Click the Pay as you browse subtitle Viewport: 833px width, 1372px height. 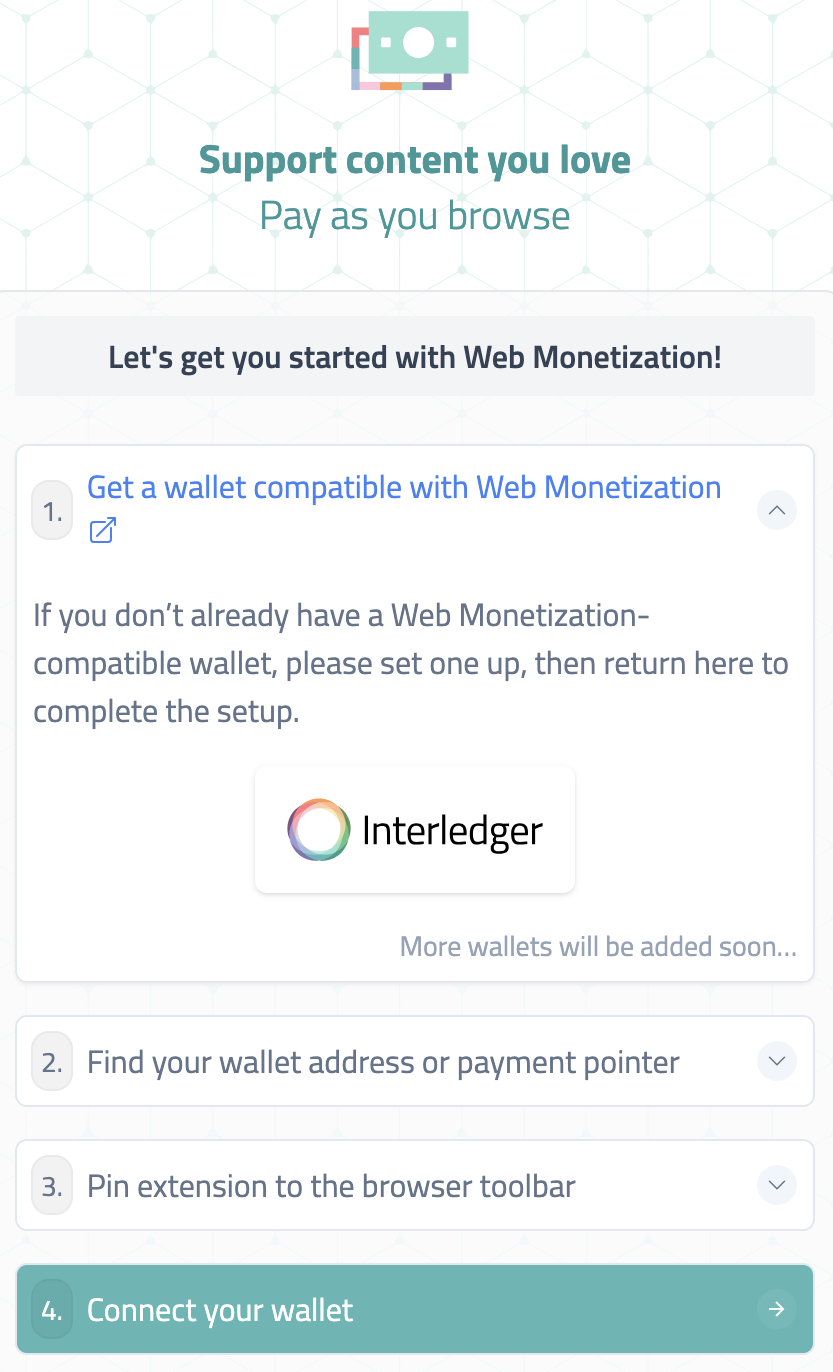(415, 216)
